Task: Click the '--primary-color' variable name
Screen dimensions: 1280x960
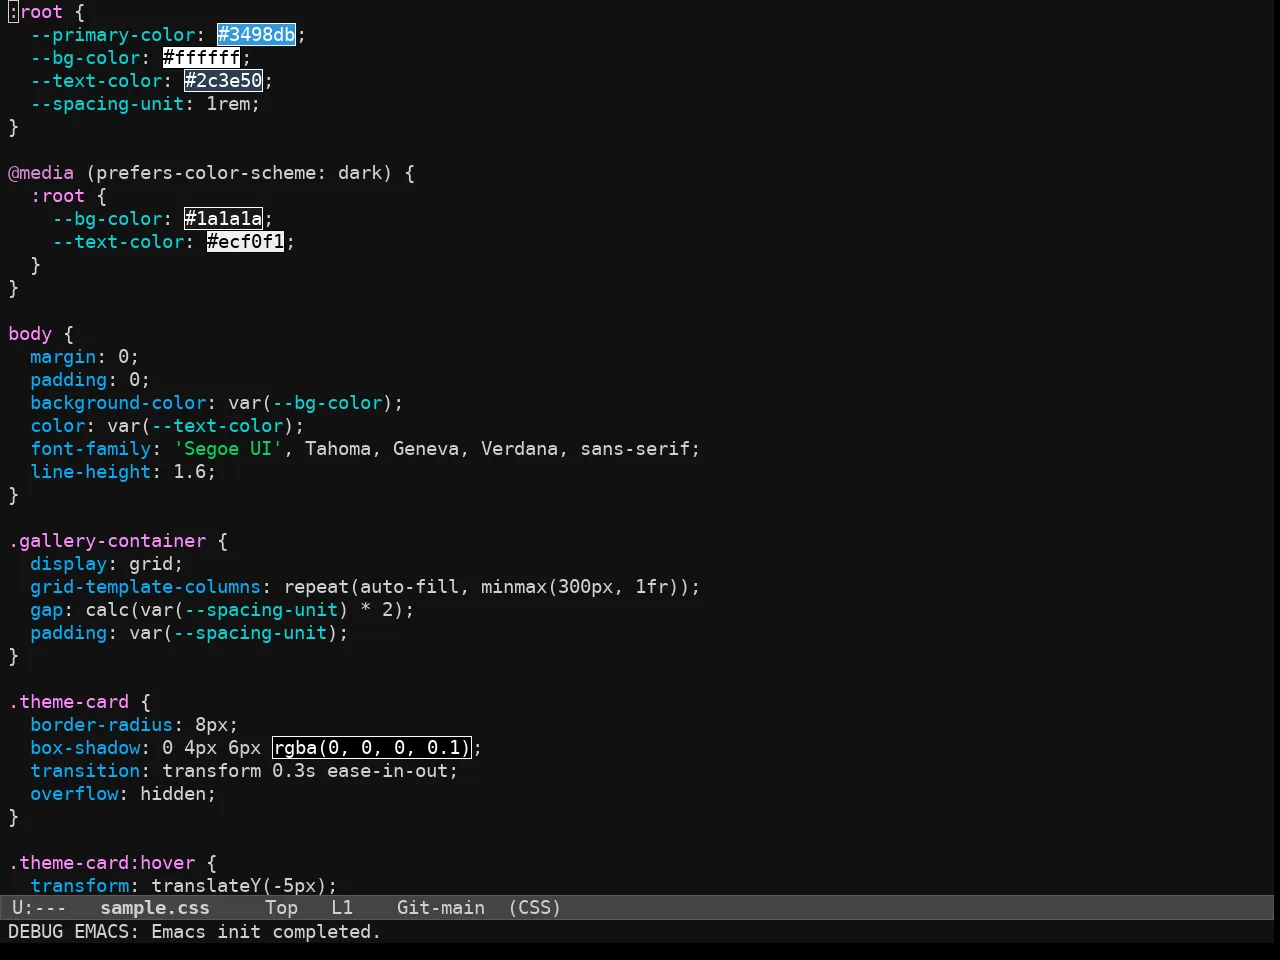Action: 112,35
